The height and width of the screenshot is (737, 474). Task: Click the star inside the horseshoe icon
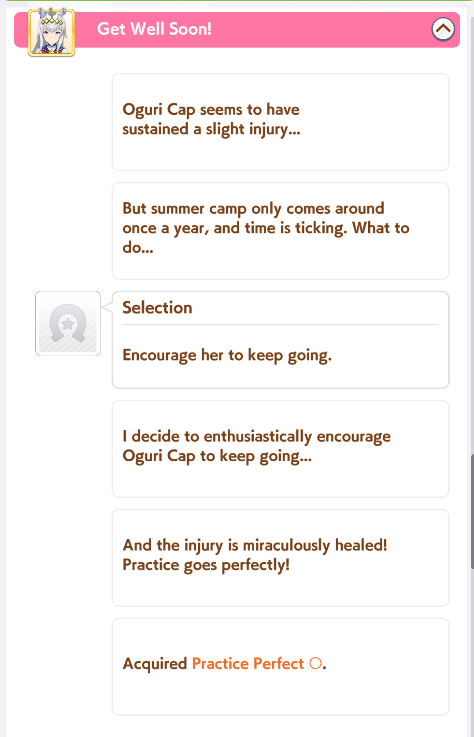68,323
